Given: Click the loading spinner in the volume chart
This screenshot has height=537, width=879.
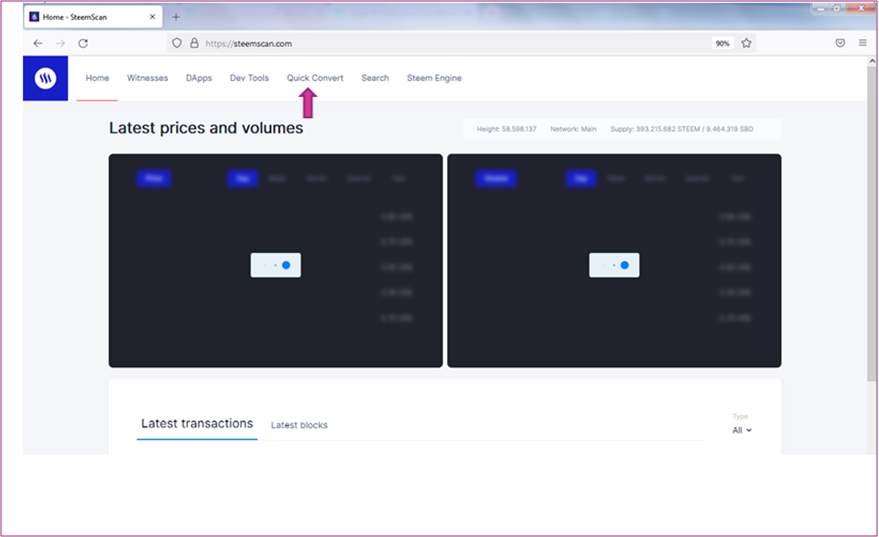Looking at the screenshot, I should 614,265.
